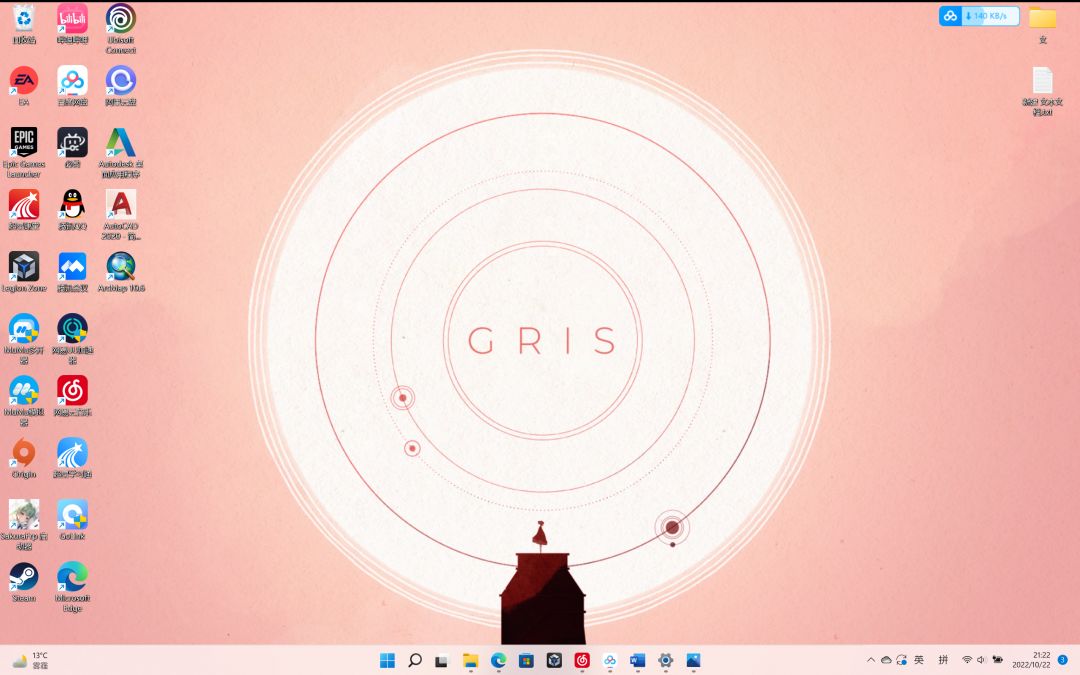
Task: Open the Wi-Fi network tray icon
Action: tap(967, 660)
